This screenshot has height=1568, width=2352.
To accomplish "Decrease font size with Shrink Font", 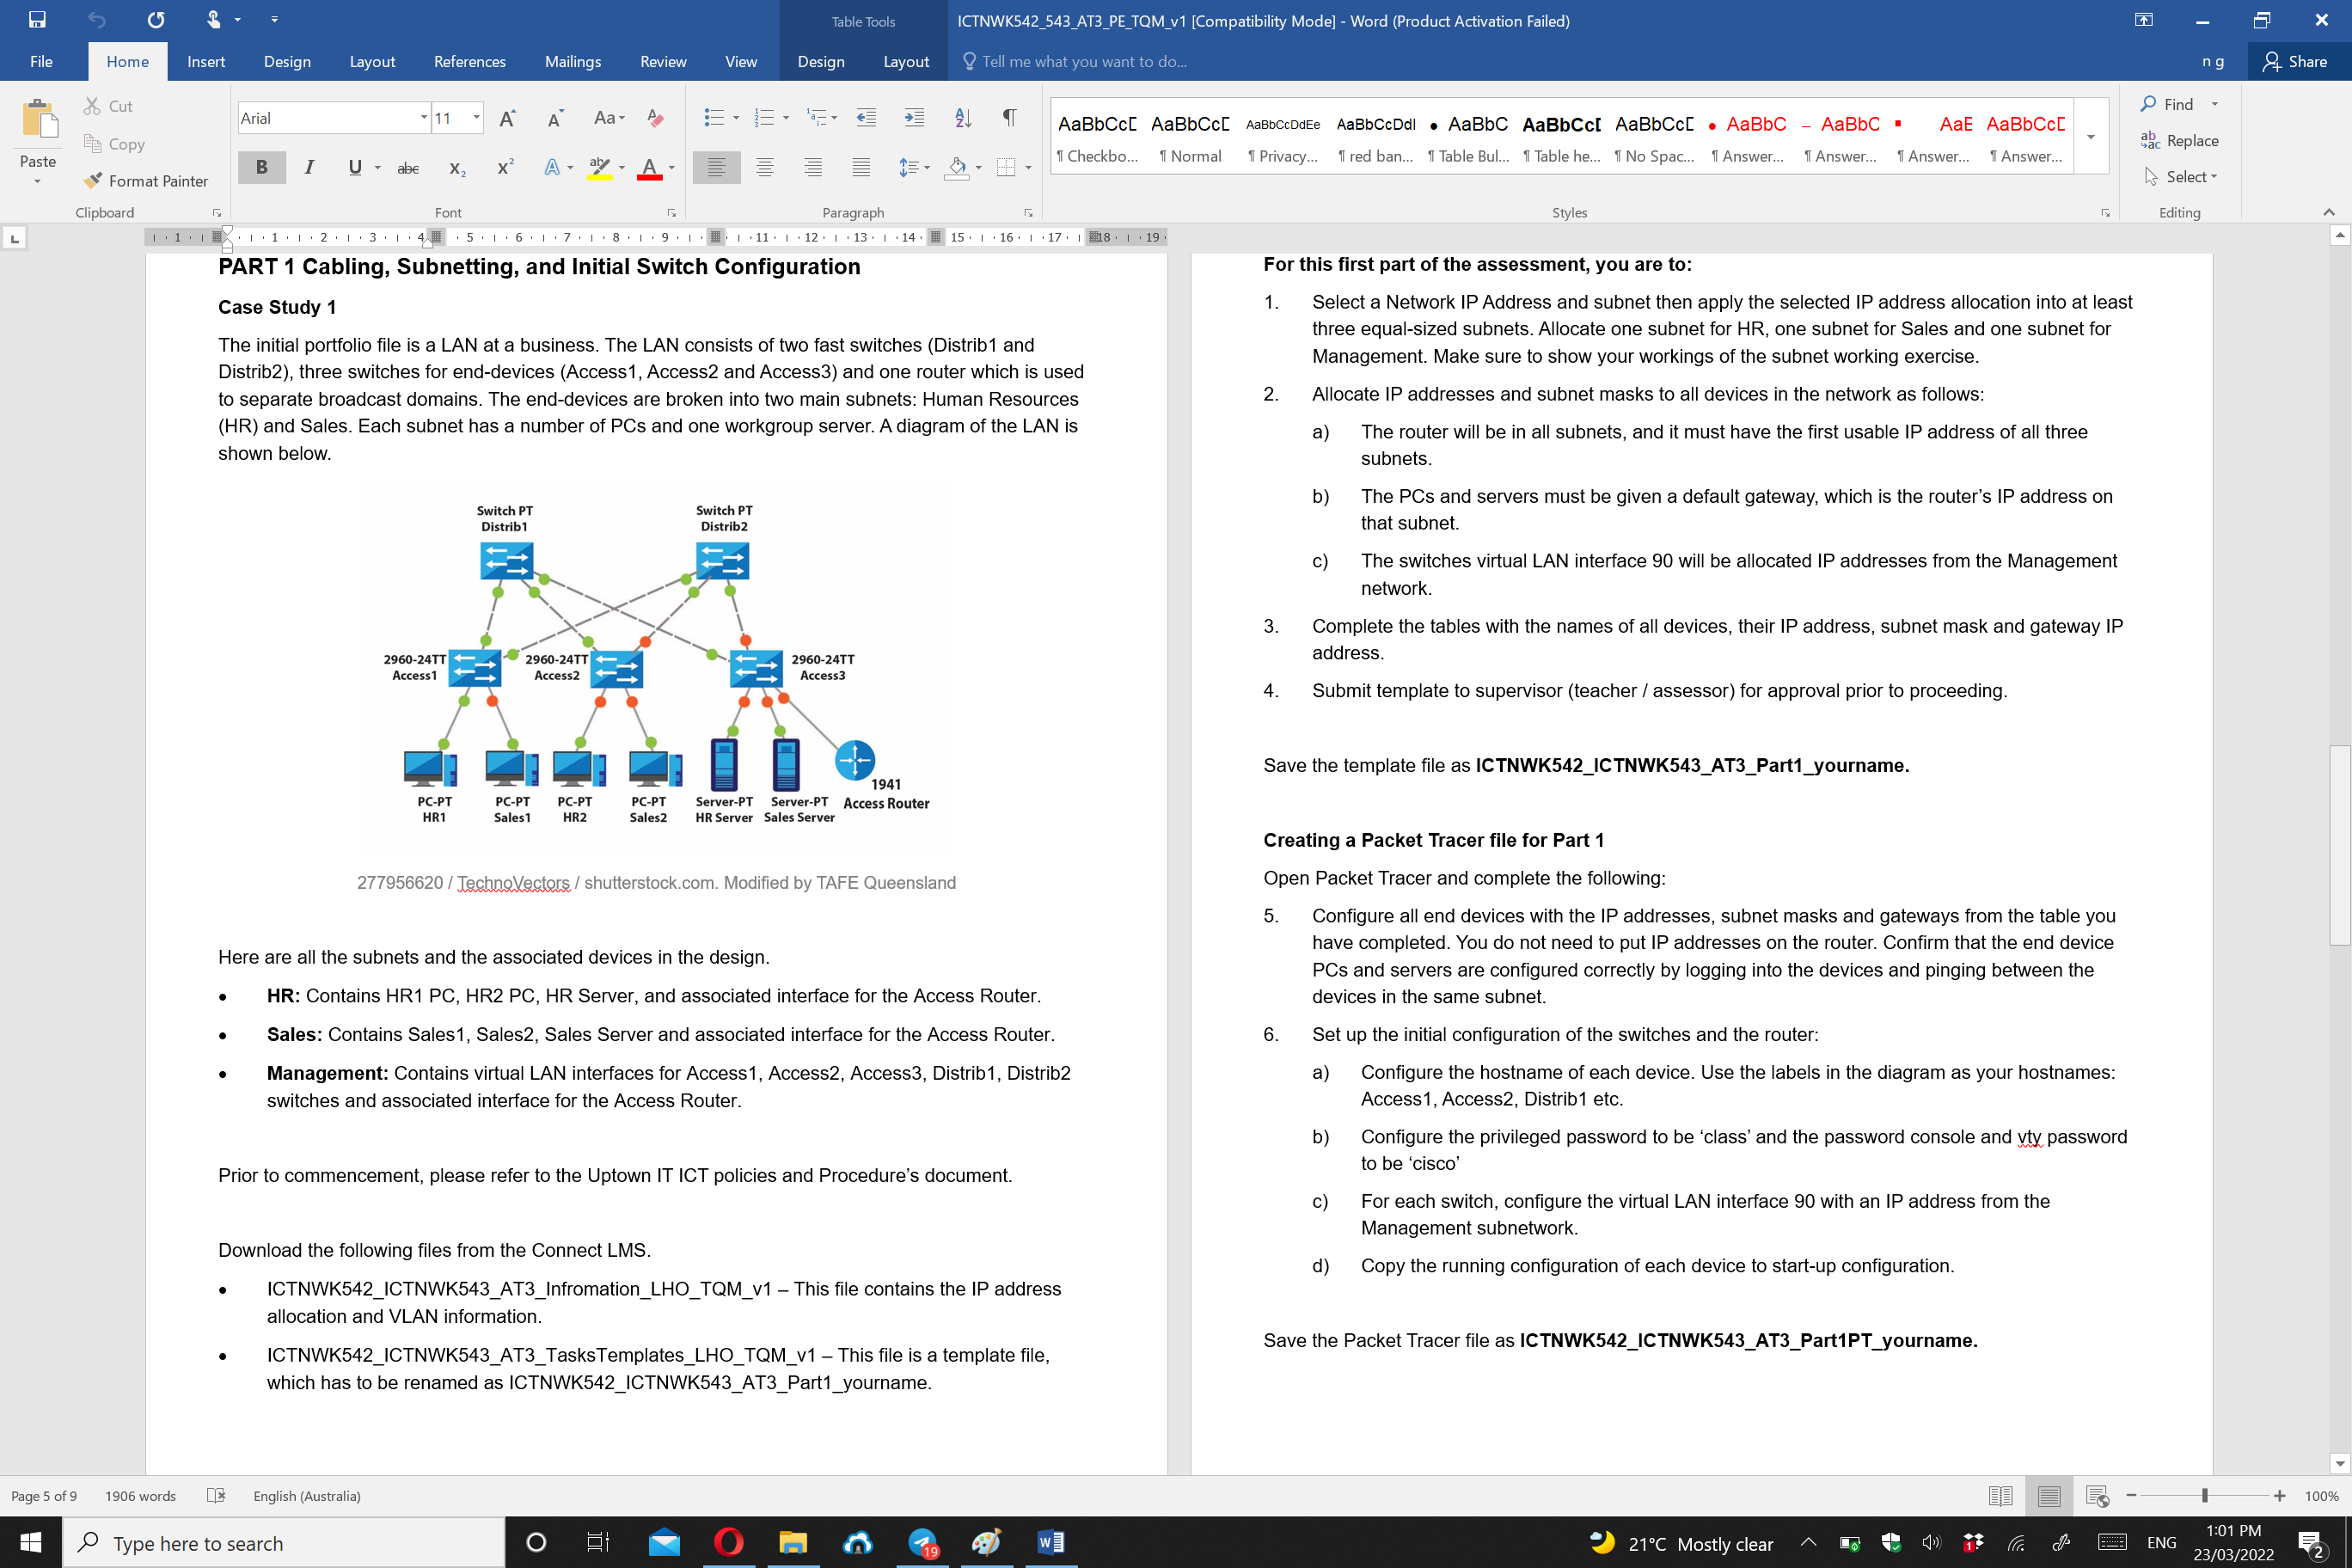I will point(556,118).
